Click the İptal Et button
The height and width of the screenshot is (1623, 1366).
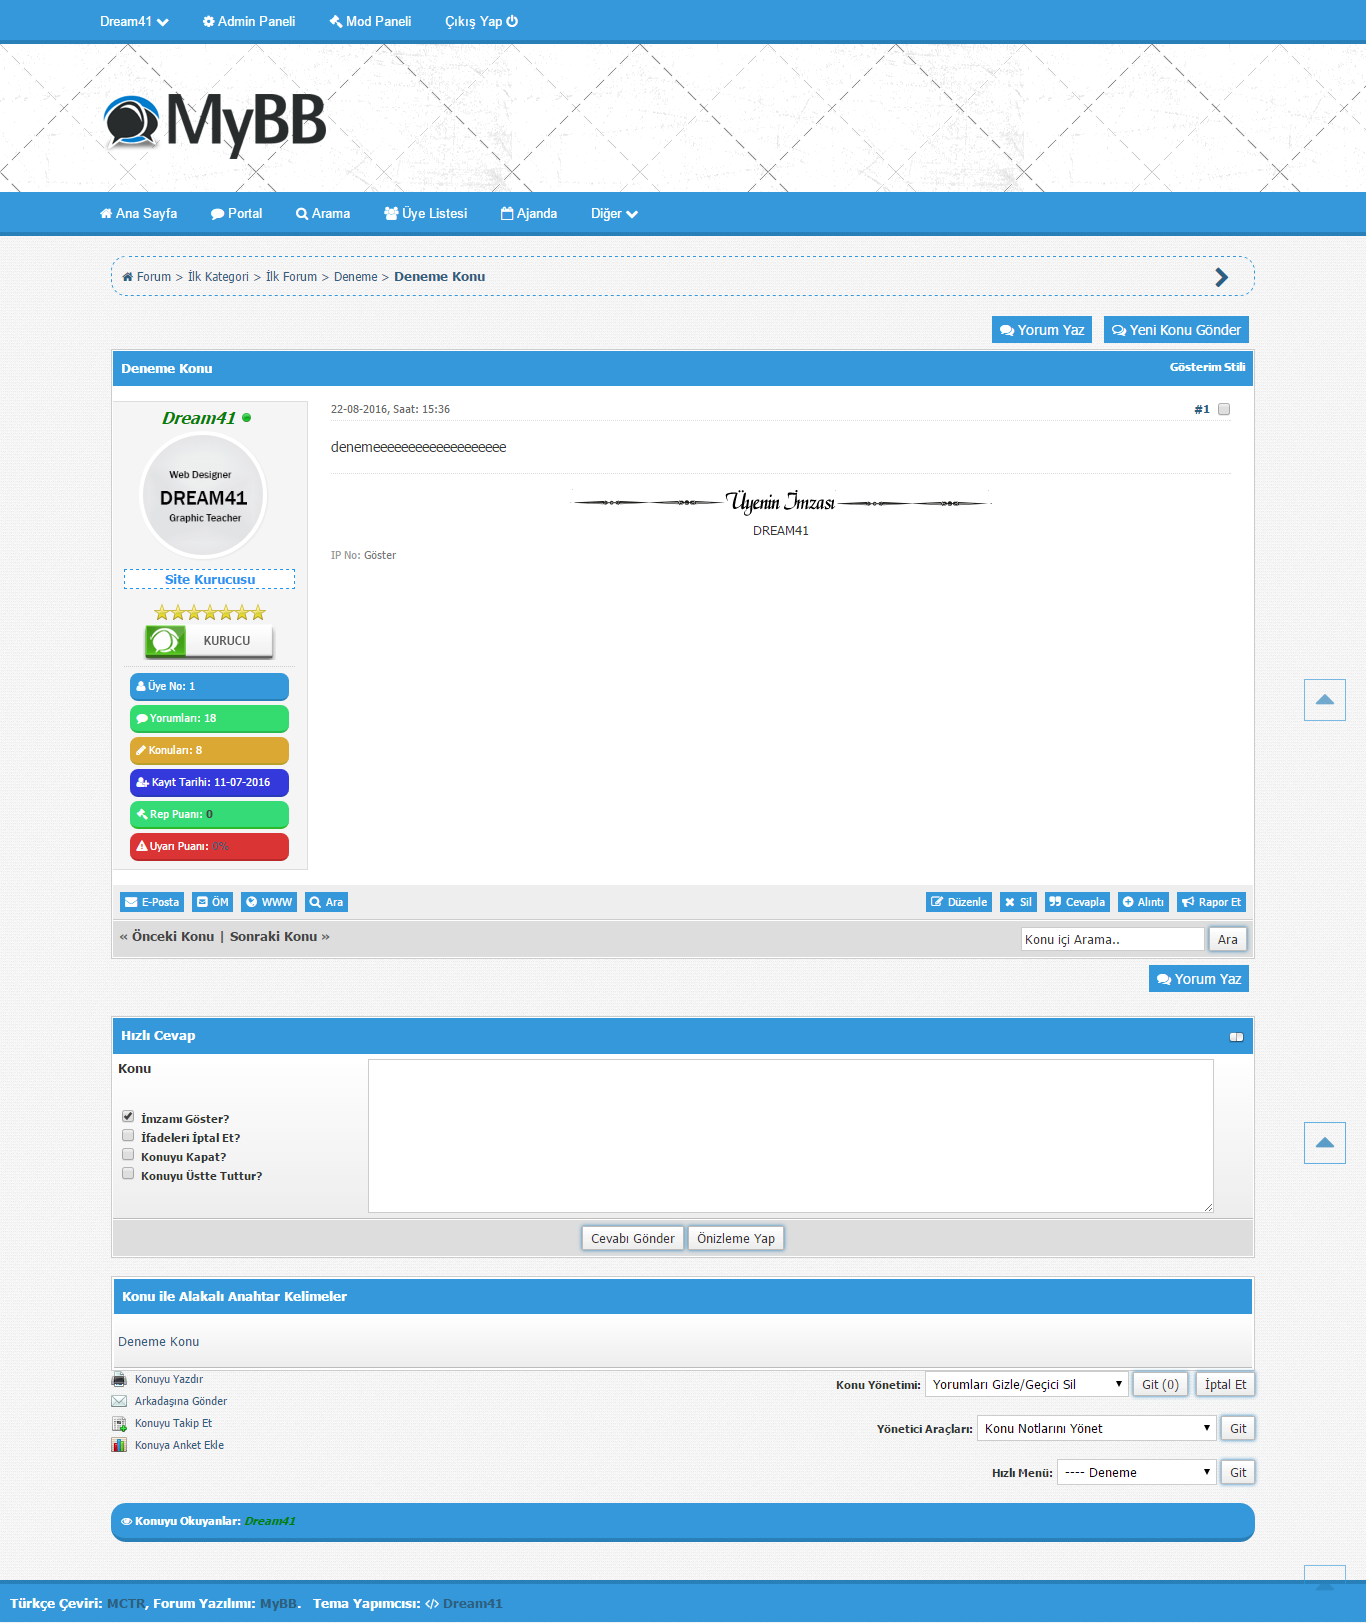(1225, 1384)
